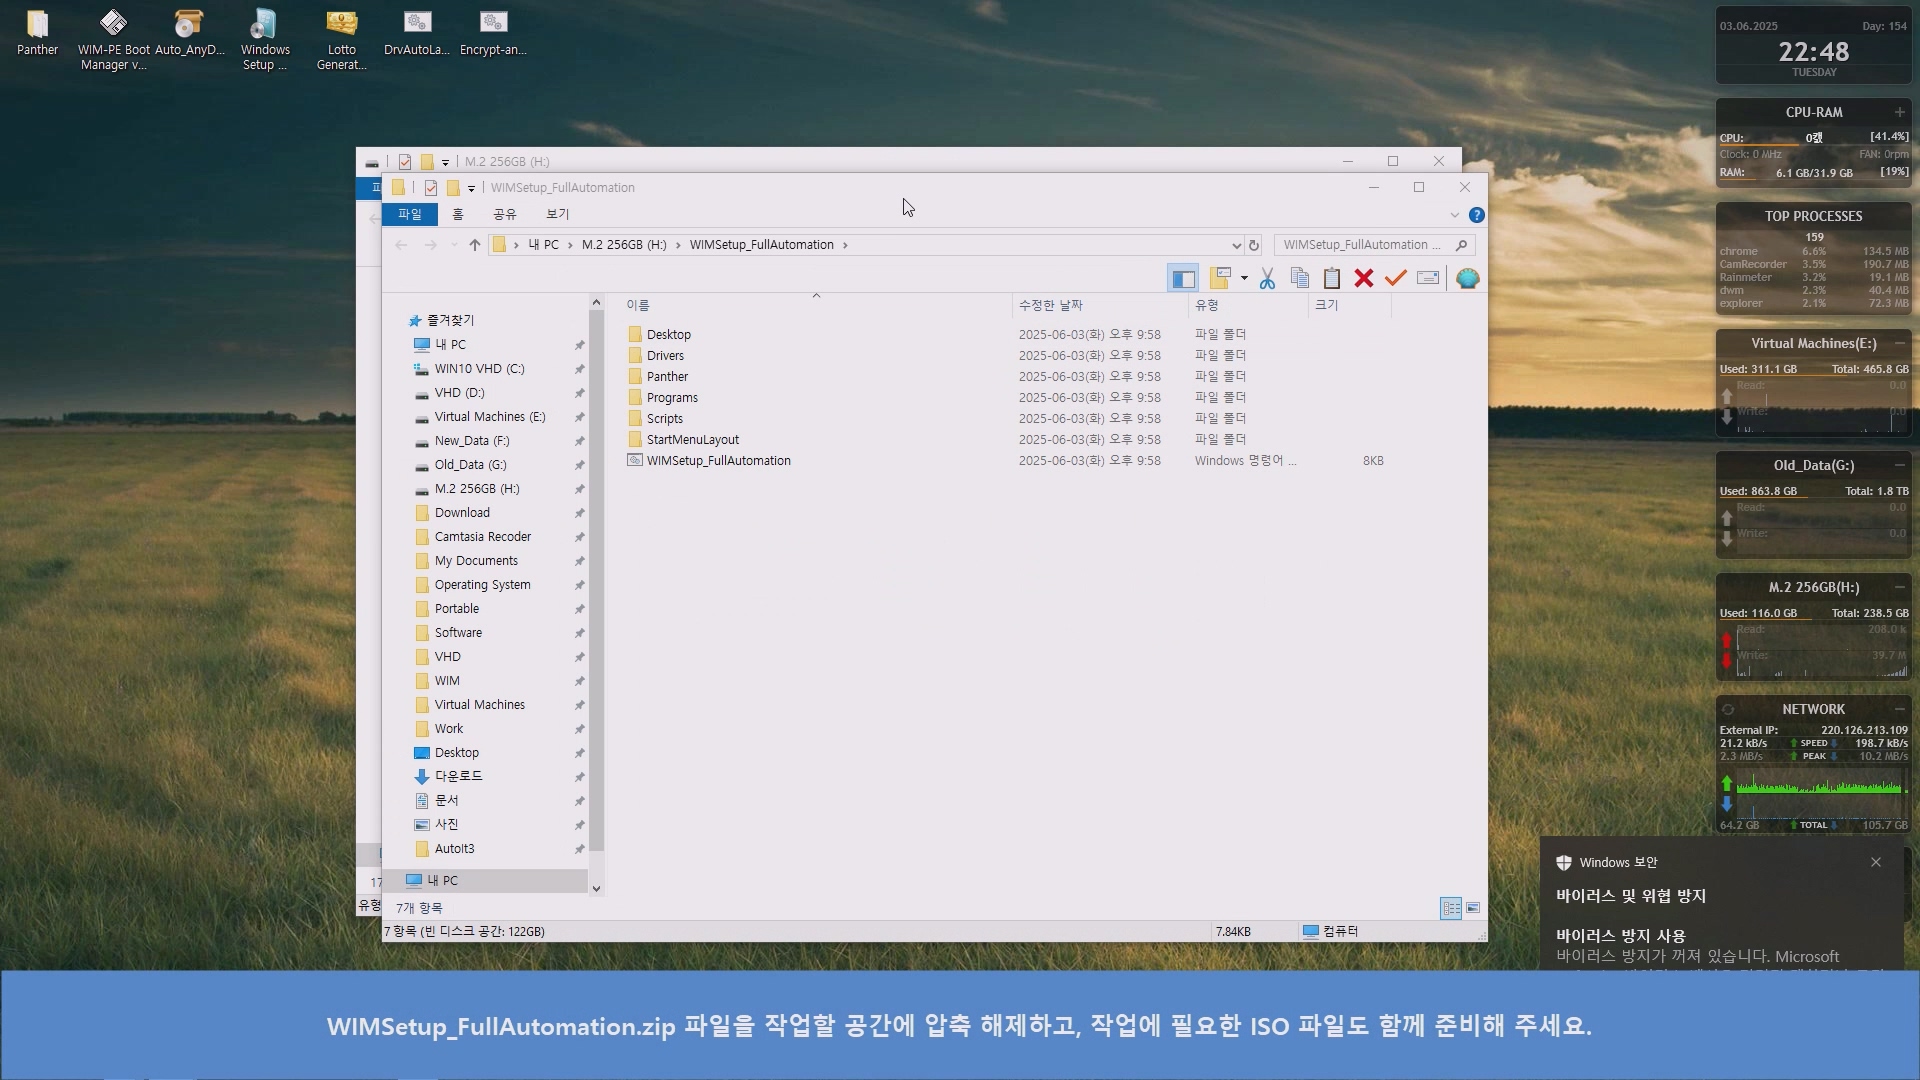
Task: Switch to the details view layout
Action: click(1451, 908)
